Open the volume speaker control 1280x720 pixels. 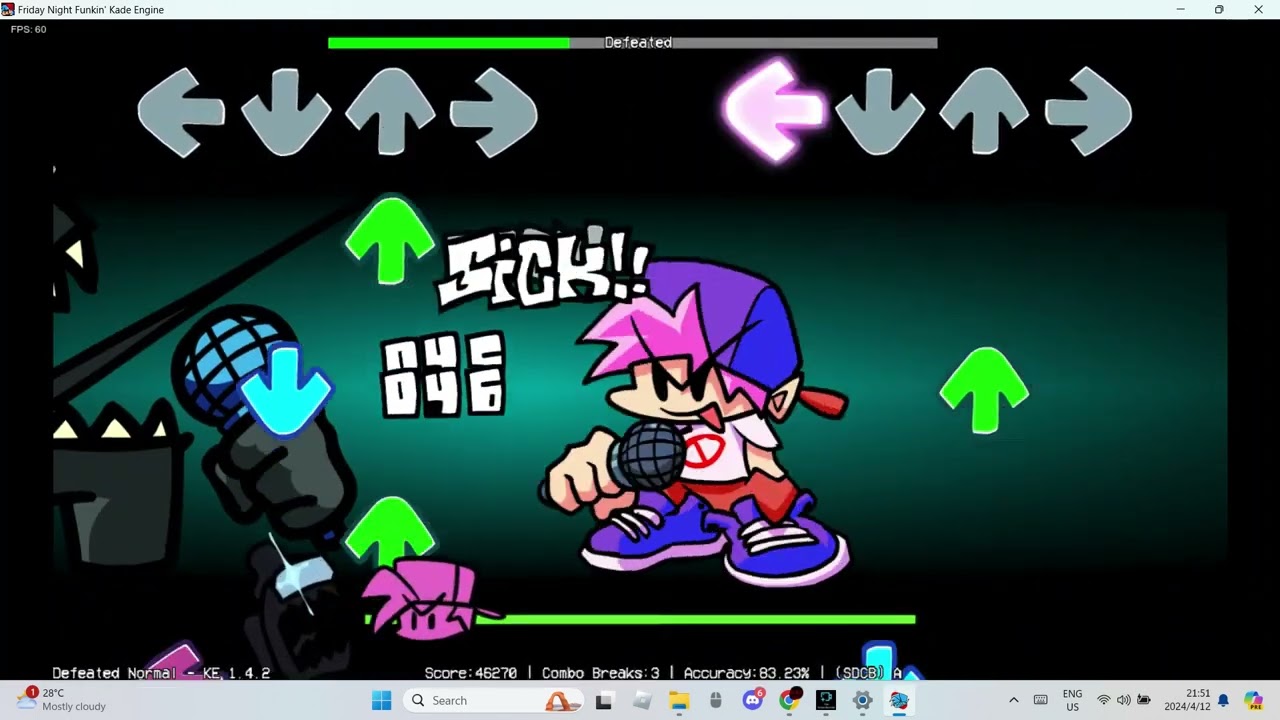(x=1124, y=700)
